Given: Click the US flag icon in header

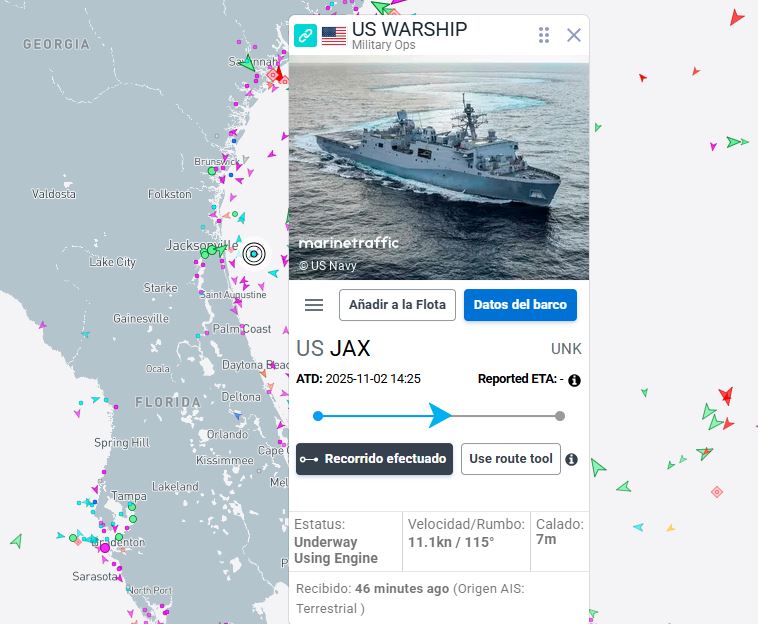Looking at the screenshot, I should point(334,36).
